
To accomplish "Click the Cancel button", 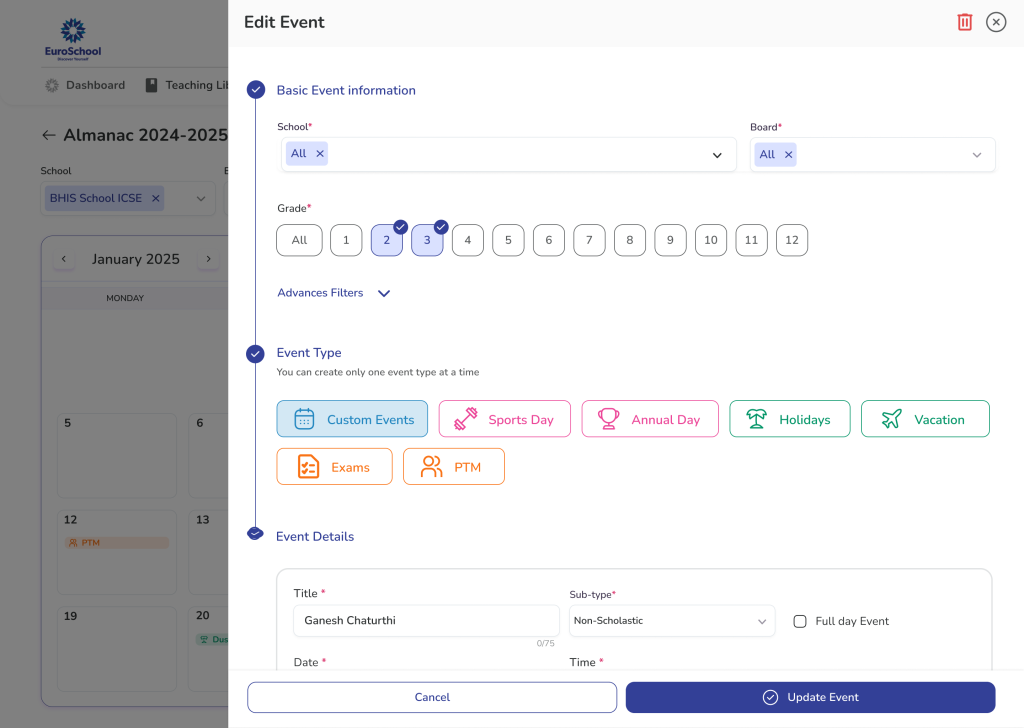I will click(x=432, y=697).
